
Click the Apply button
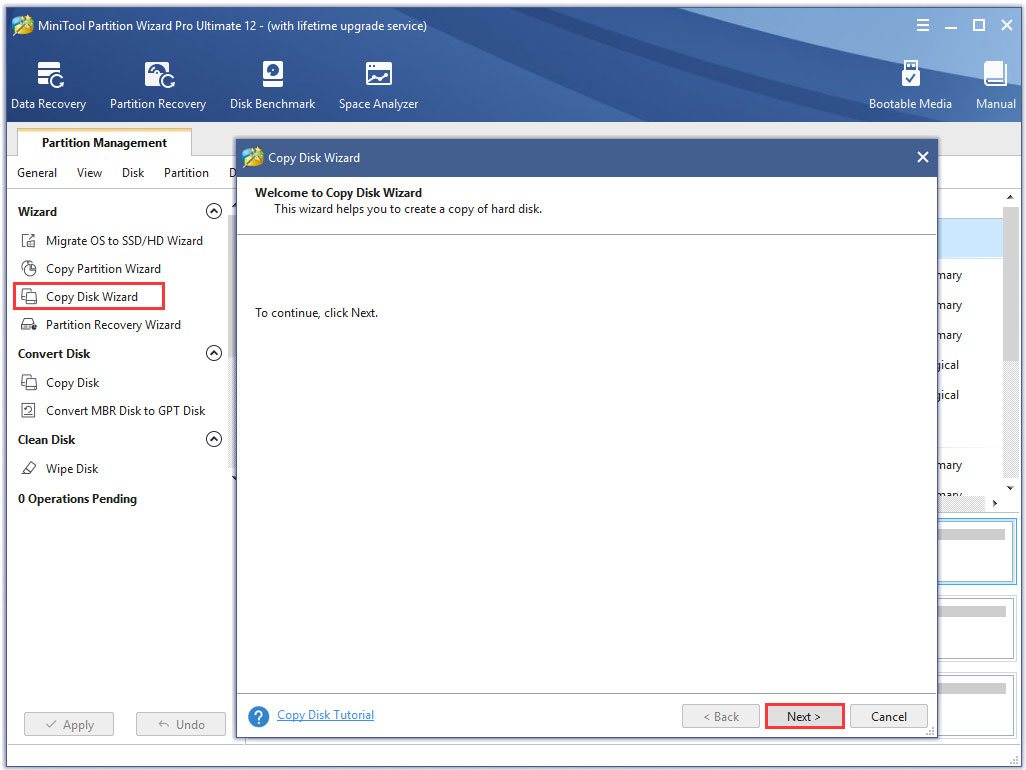(x=69, y=724)
